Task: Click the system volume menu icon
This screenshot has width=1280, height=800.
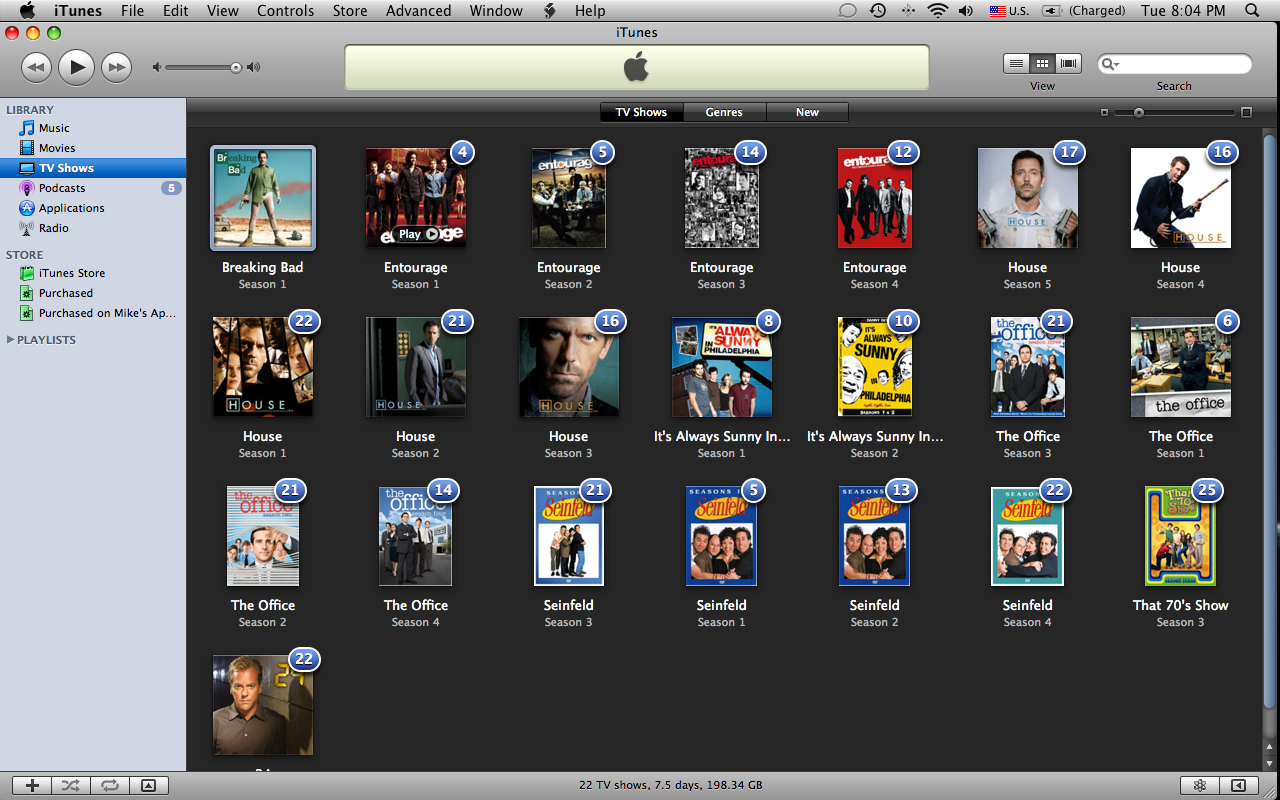Action: pos(965,11)
